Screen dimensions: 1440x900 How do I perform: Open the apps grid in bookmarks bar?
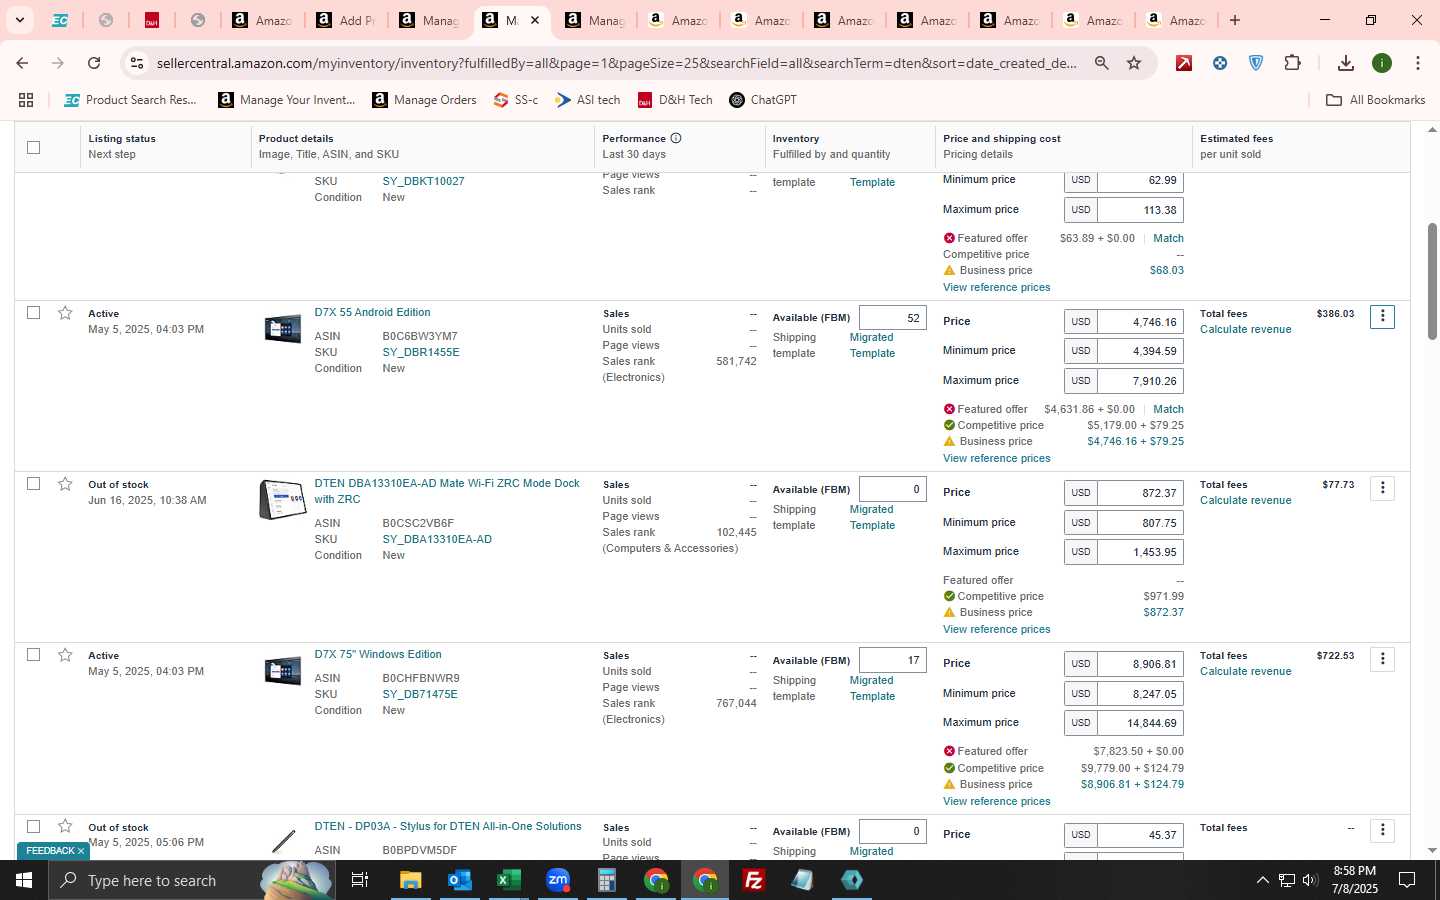[x=26, y=100]
